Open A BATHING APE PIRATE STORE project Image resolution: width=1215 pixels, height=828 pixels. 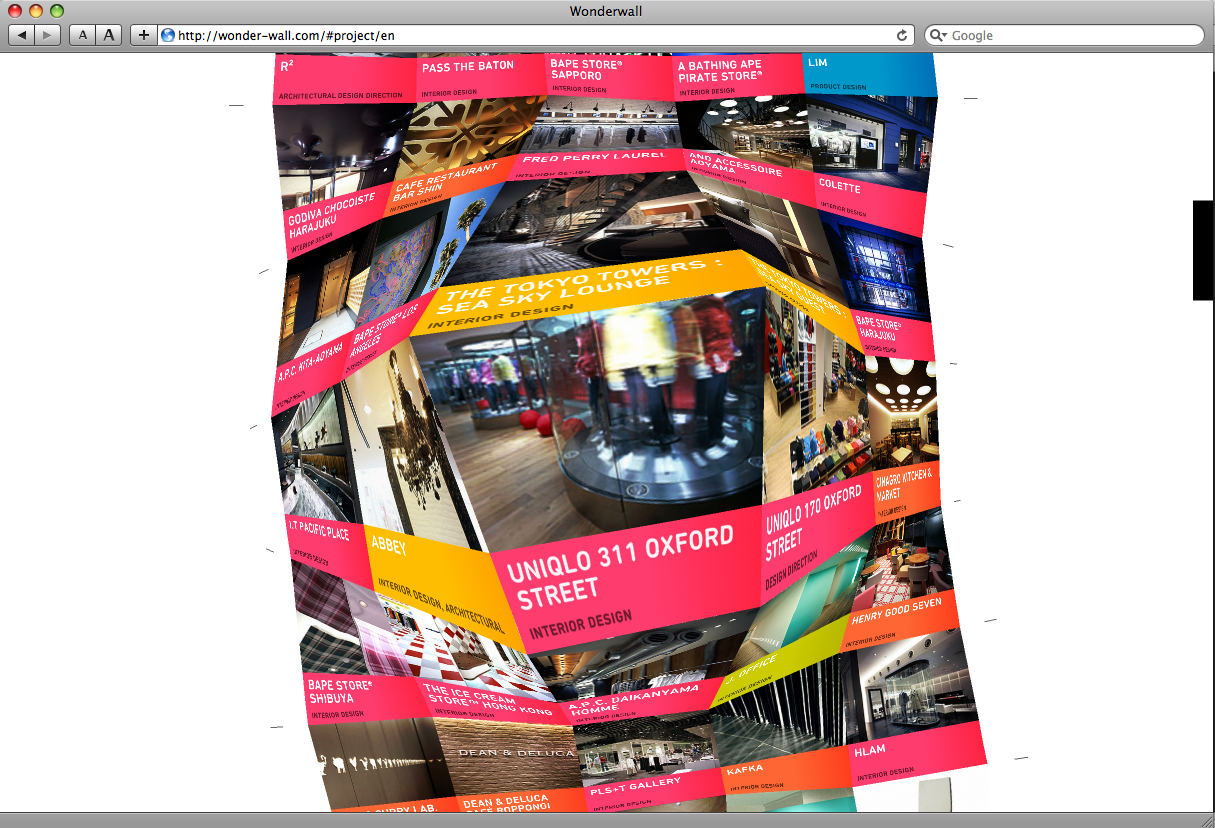pyautogui.click(x=738, y=75)
